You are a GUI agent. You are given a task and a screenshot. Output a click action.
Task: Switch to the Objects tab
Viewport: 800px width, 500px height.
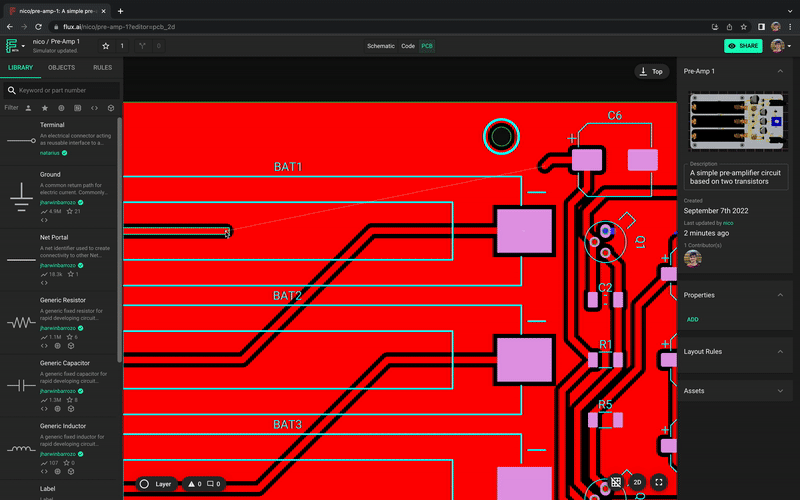click(61, 67)
